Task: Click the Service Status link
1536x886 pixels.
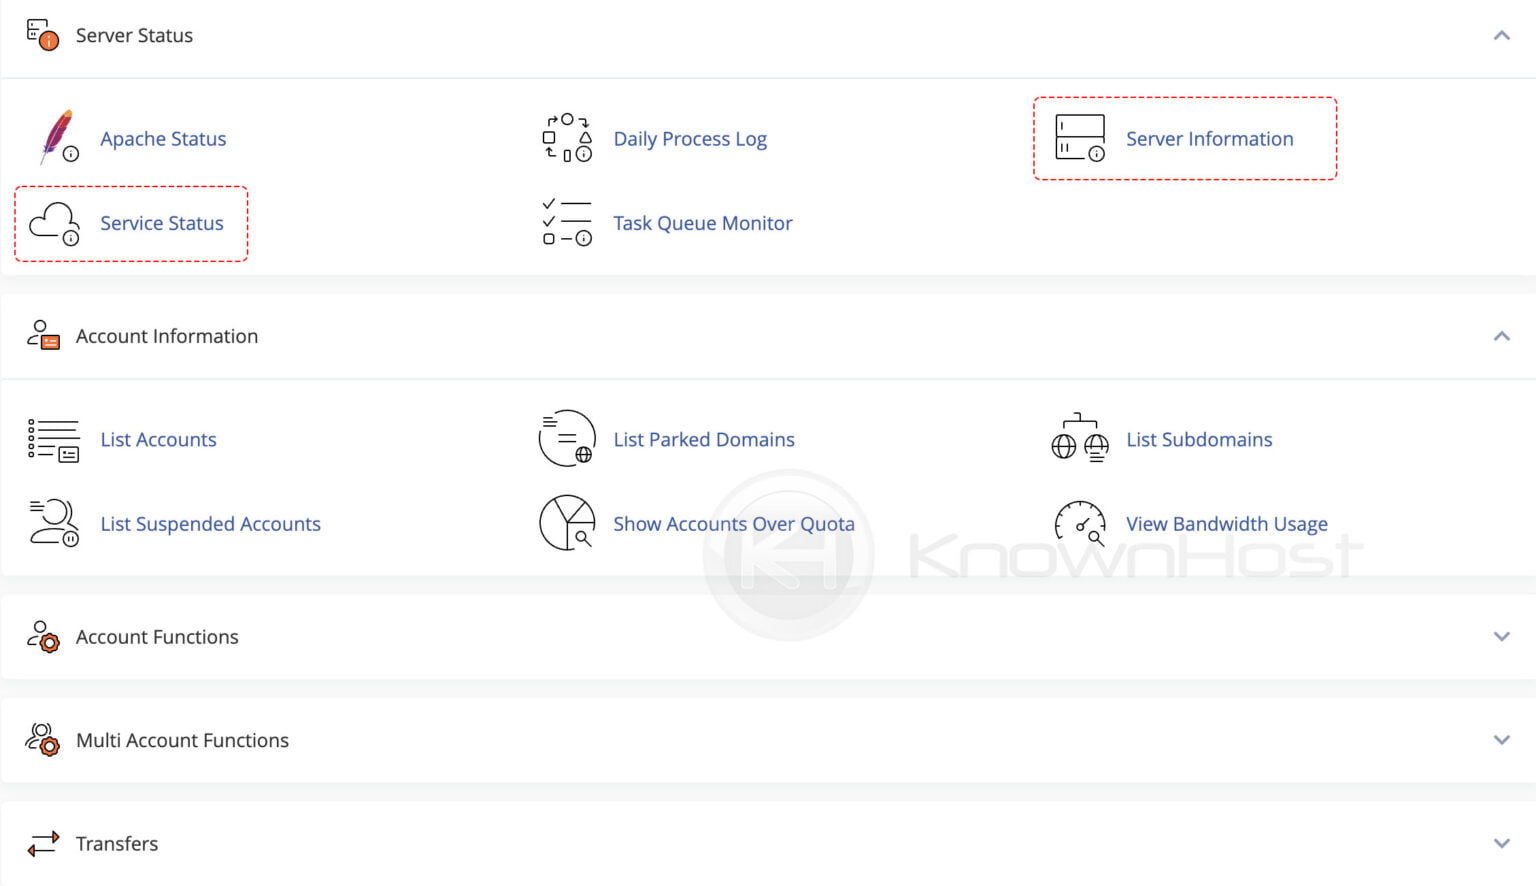Action: point(162,223)
